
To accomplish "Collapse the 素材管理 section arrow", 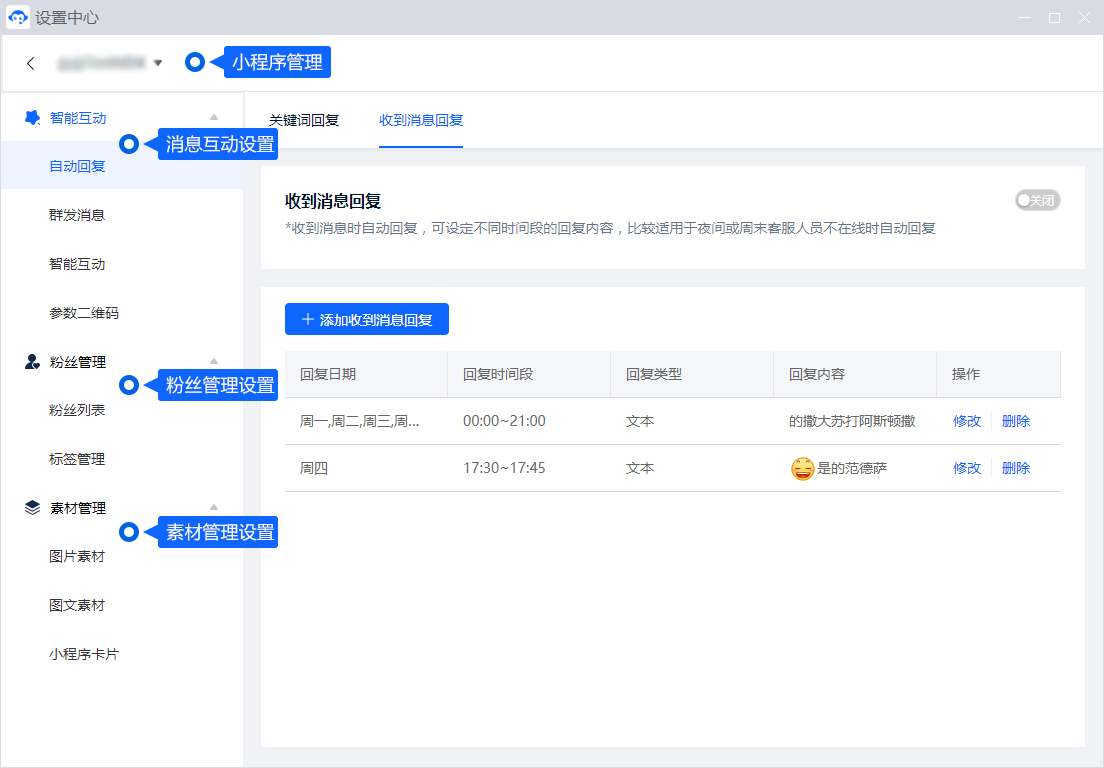I will click(213, 508).
